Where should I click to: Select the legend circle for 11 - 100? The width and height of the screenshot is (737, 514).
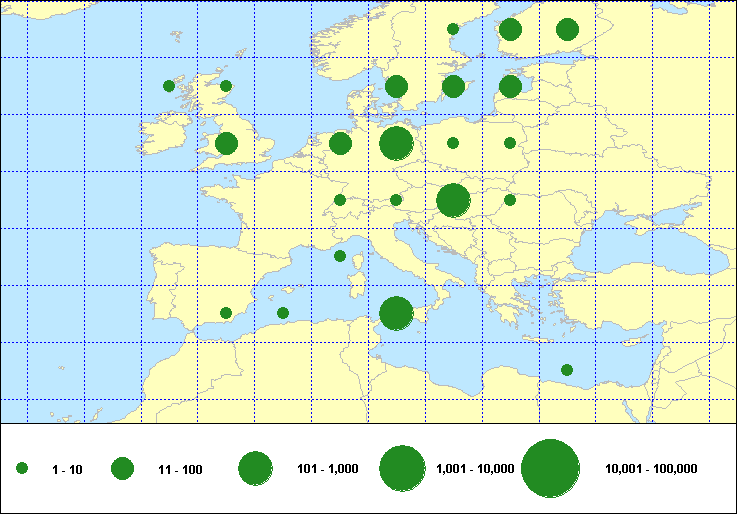pos(122,468)
